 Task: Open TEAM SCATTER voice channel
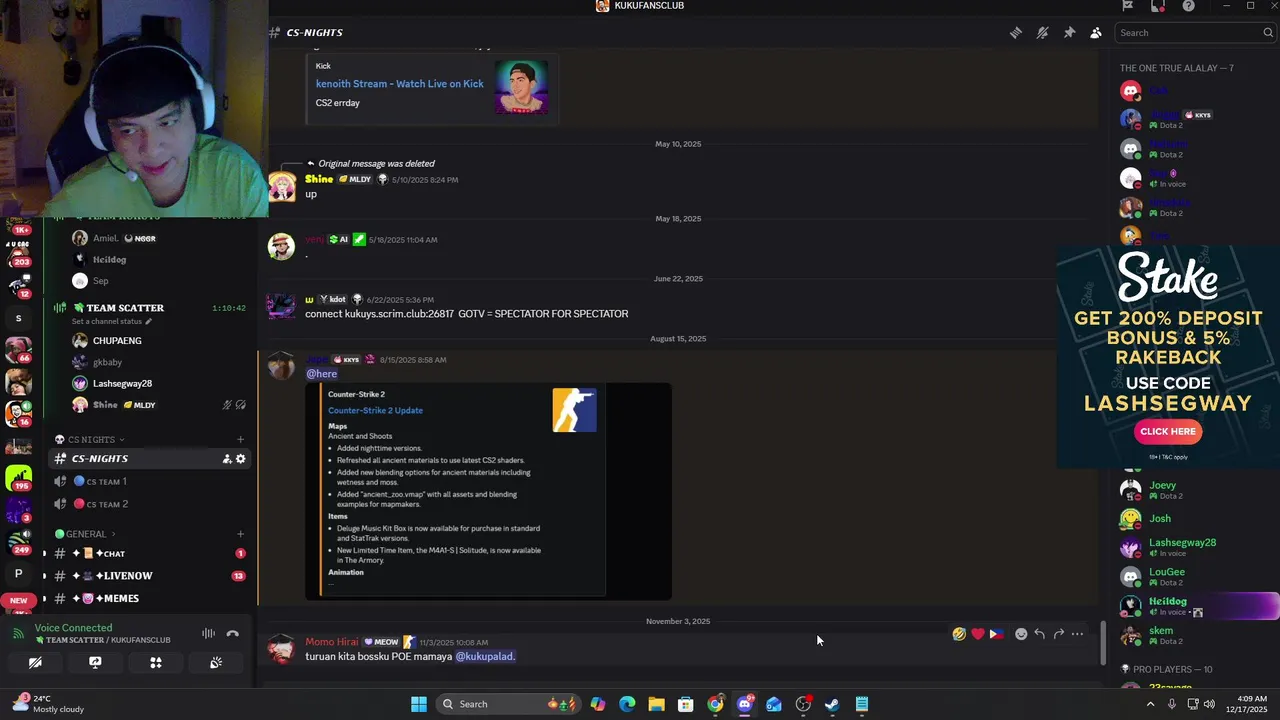[x=150, y=308]
